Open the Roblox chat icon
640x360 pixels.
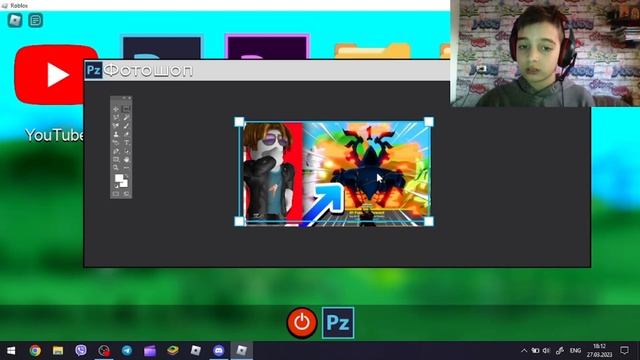[x=36, y=20]
